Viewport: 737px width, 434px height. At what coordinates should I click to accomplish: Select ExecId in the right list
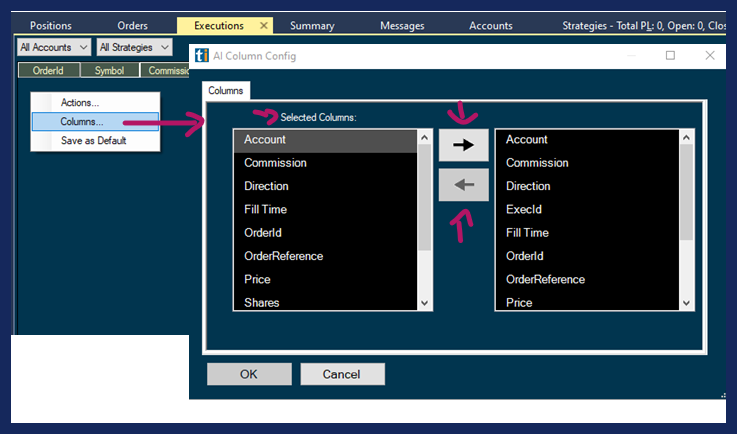coord(525,209)
